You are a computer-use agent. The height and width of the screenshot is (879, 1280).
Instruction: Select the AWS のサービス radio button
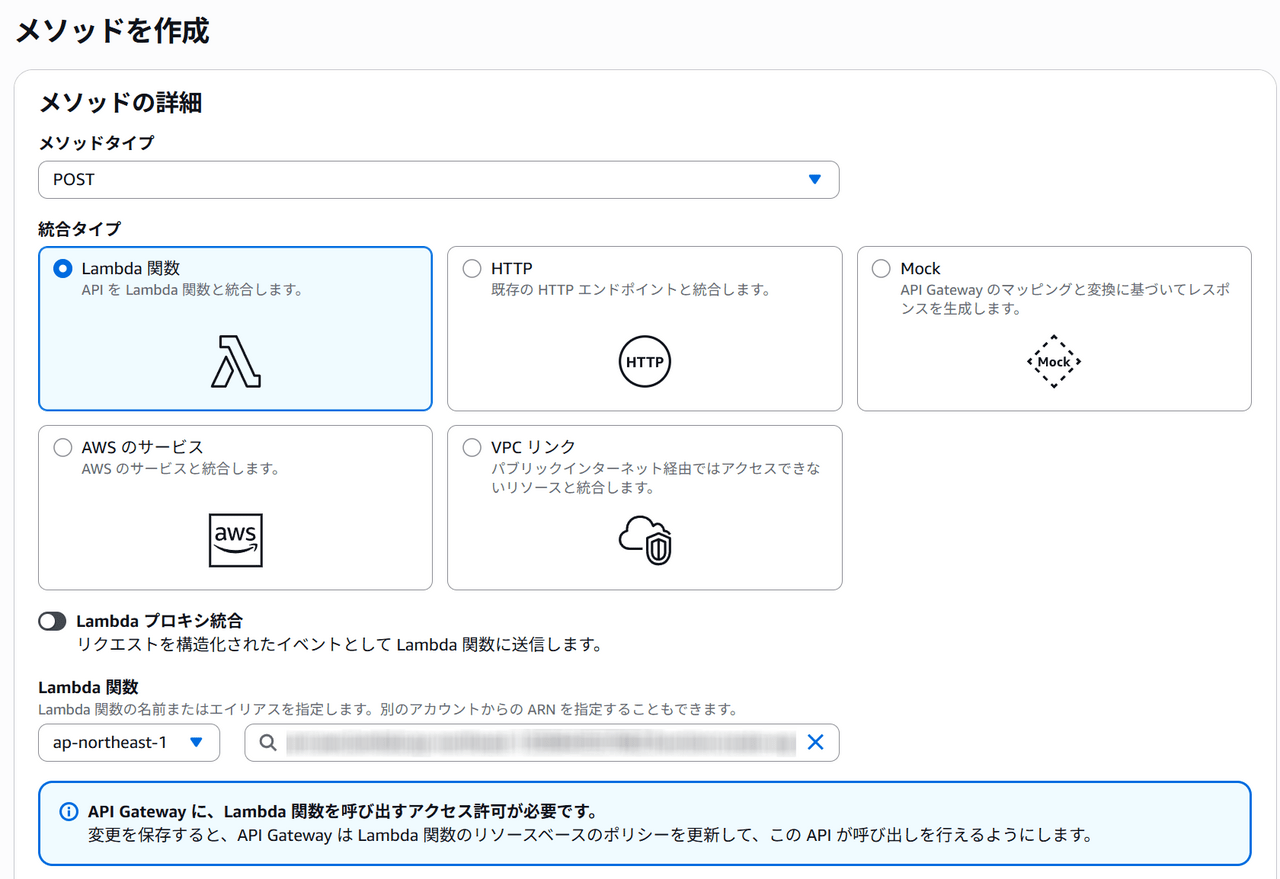(63, 447)
